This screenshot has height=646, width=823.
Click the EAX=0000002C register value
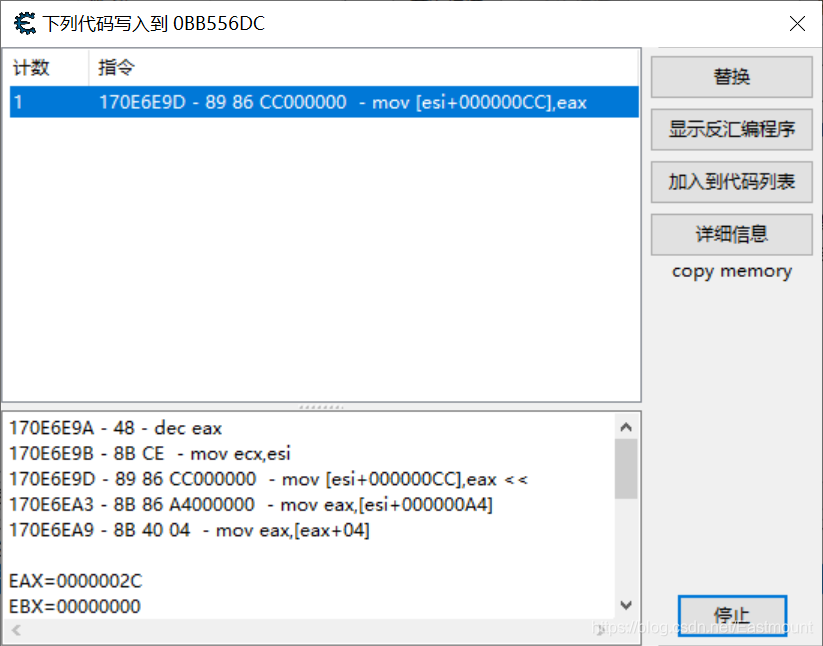coord(76,581)
